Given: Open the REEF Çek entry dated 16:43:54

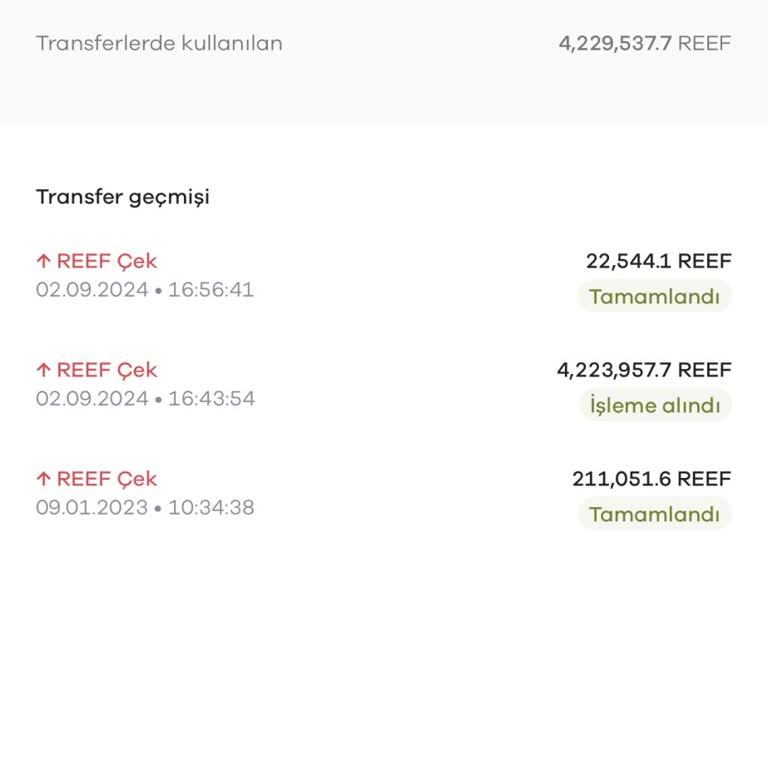Looking at the screenshot, I should (x=107, y=370).
